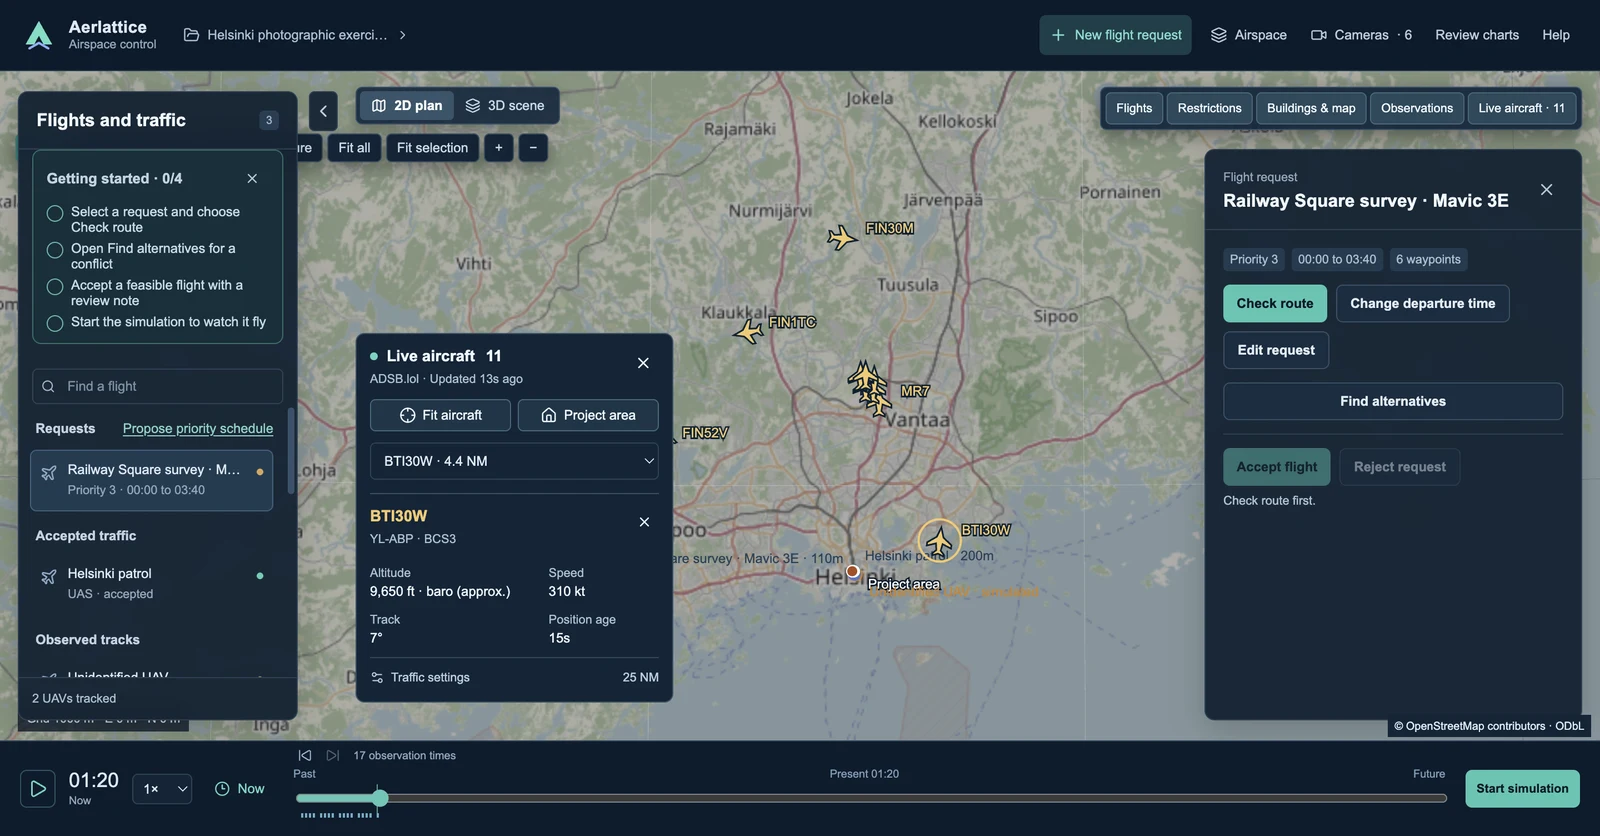
Task: Toggle Observations map layer
Action: (x=1417, y=108)
